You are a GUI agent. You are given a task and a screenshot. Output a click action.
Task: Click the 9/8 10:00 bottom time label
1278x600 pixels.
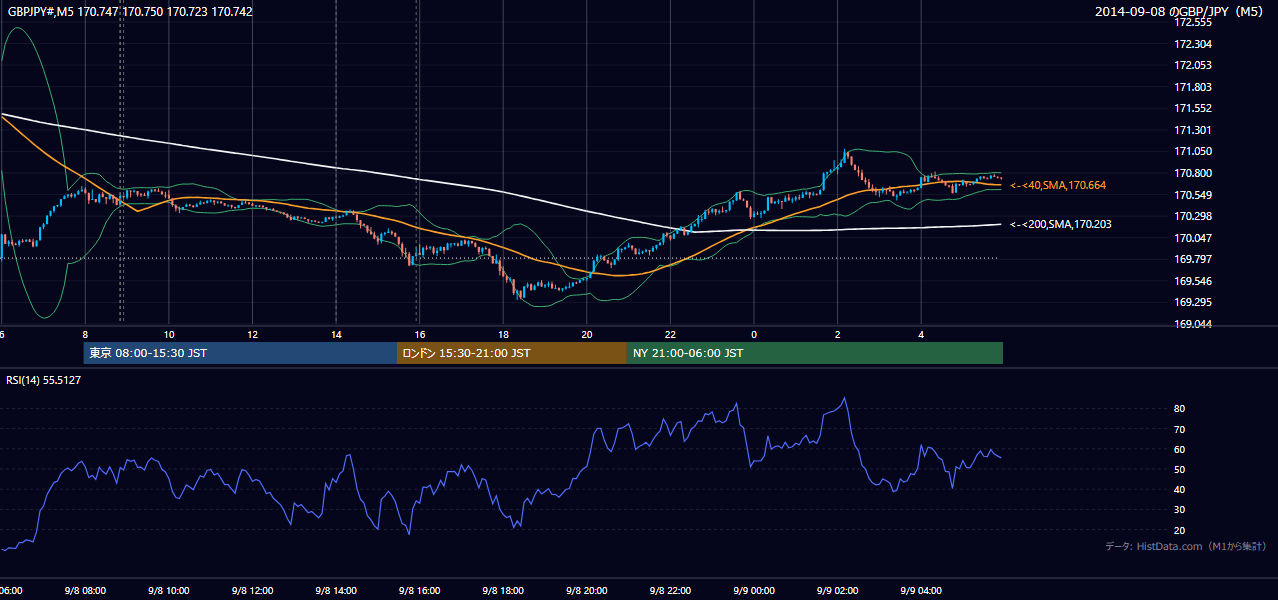tap(169, 590)
